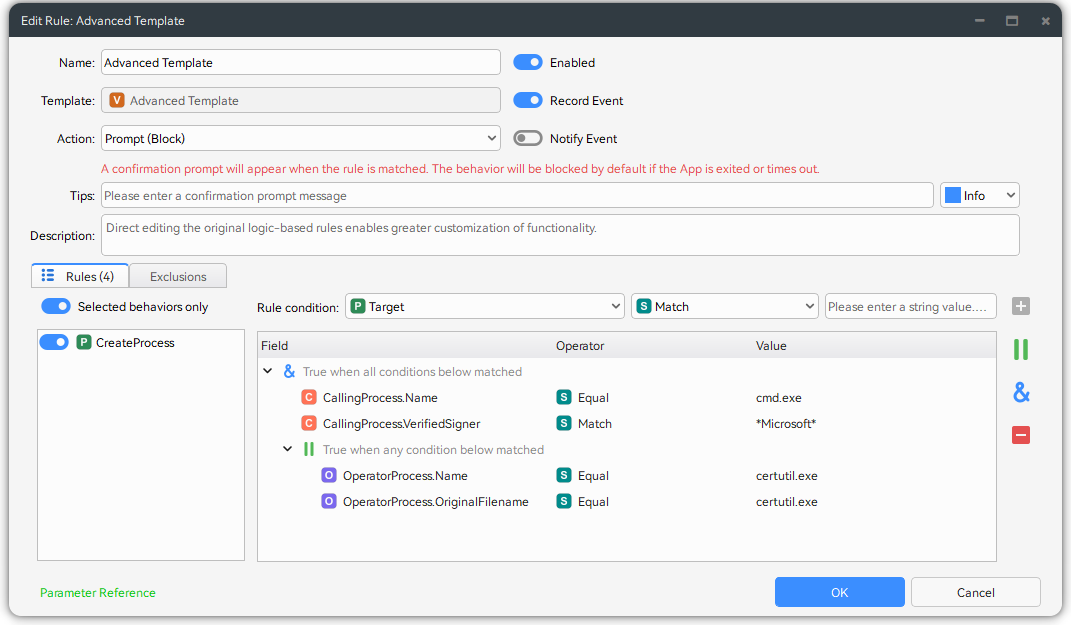Viewport: 1071px width, 625px height.
Task: Open the Target rule condition dropdown
Action: [485, 307]
